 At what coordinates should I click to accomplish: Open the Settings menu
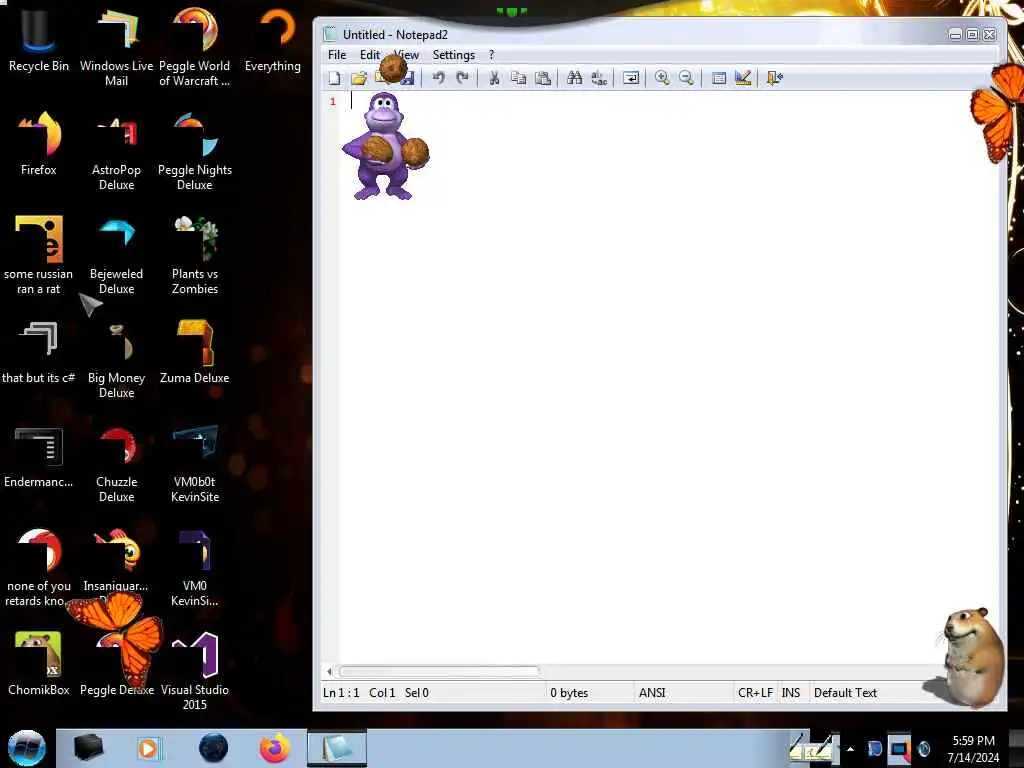click(x=453, y=55)
